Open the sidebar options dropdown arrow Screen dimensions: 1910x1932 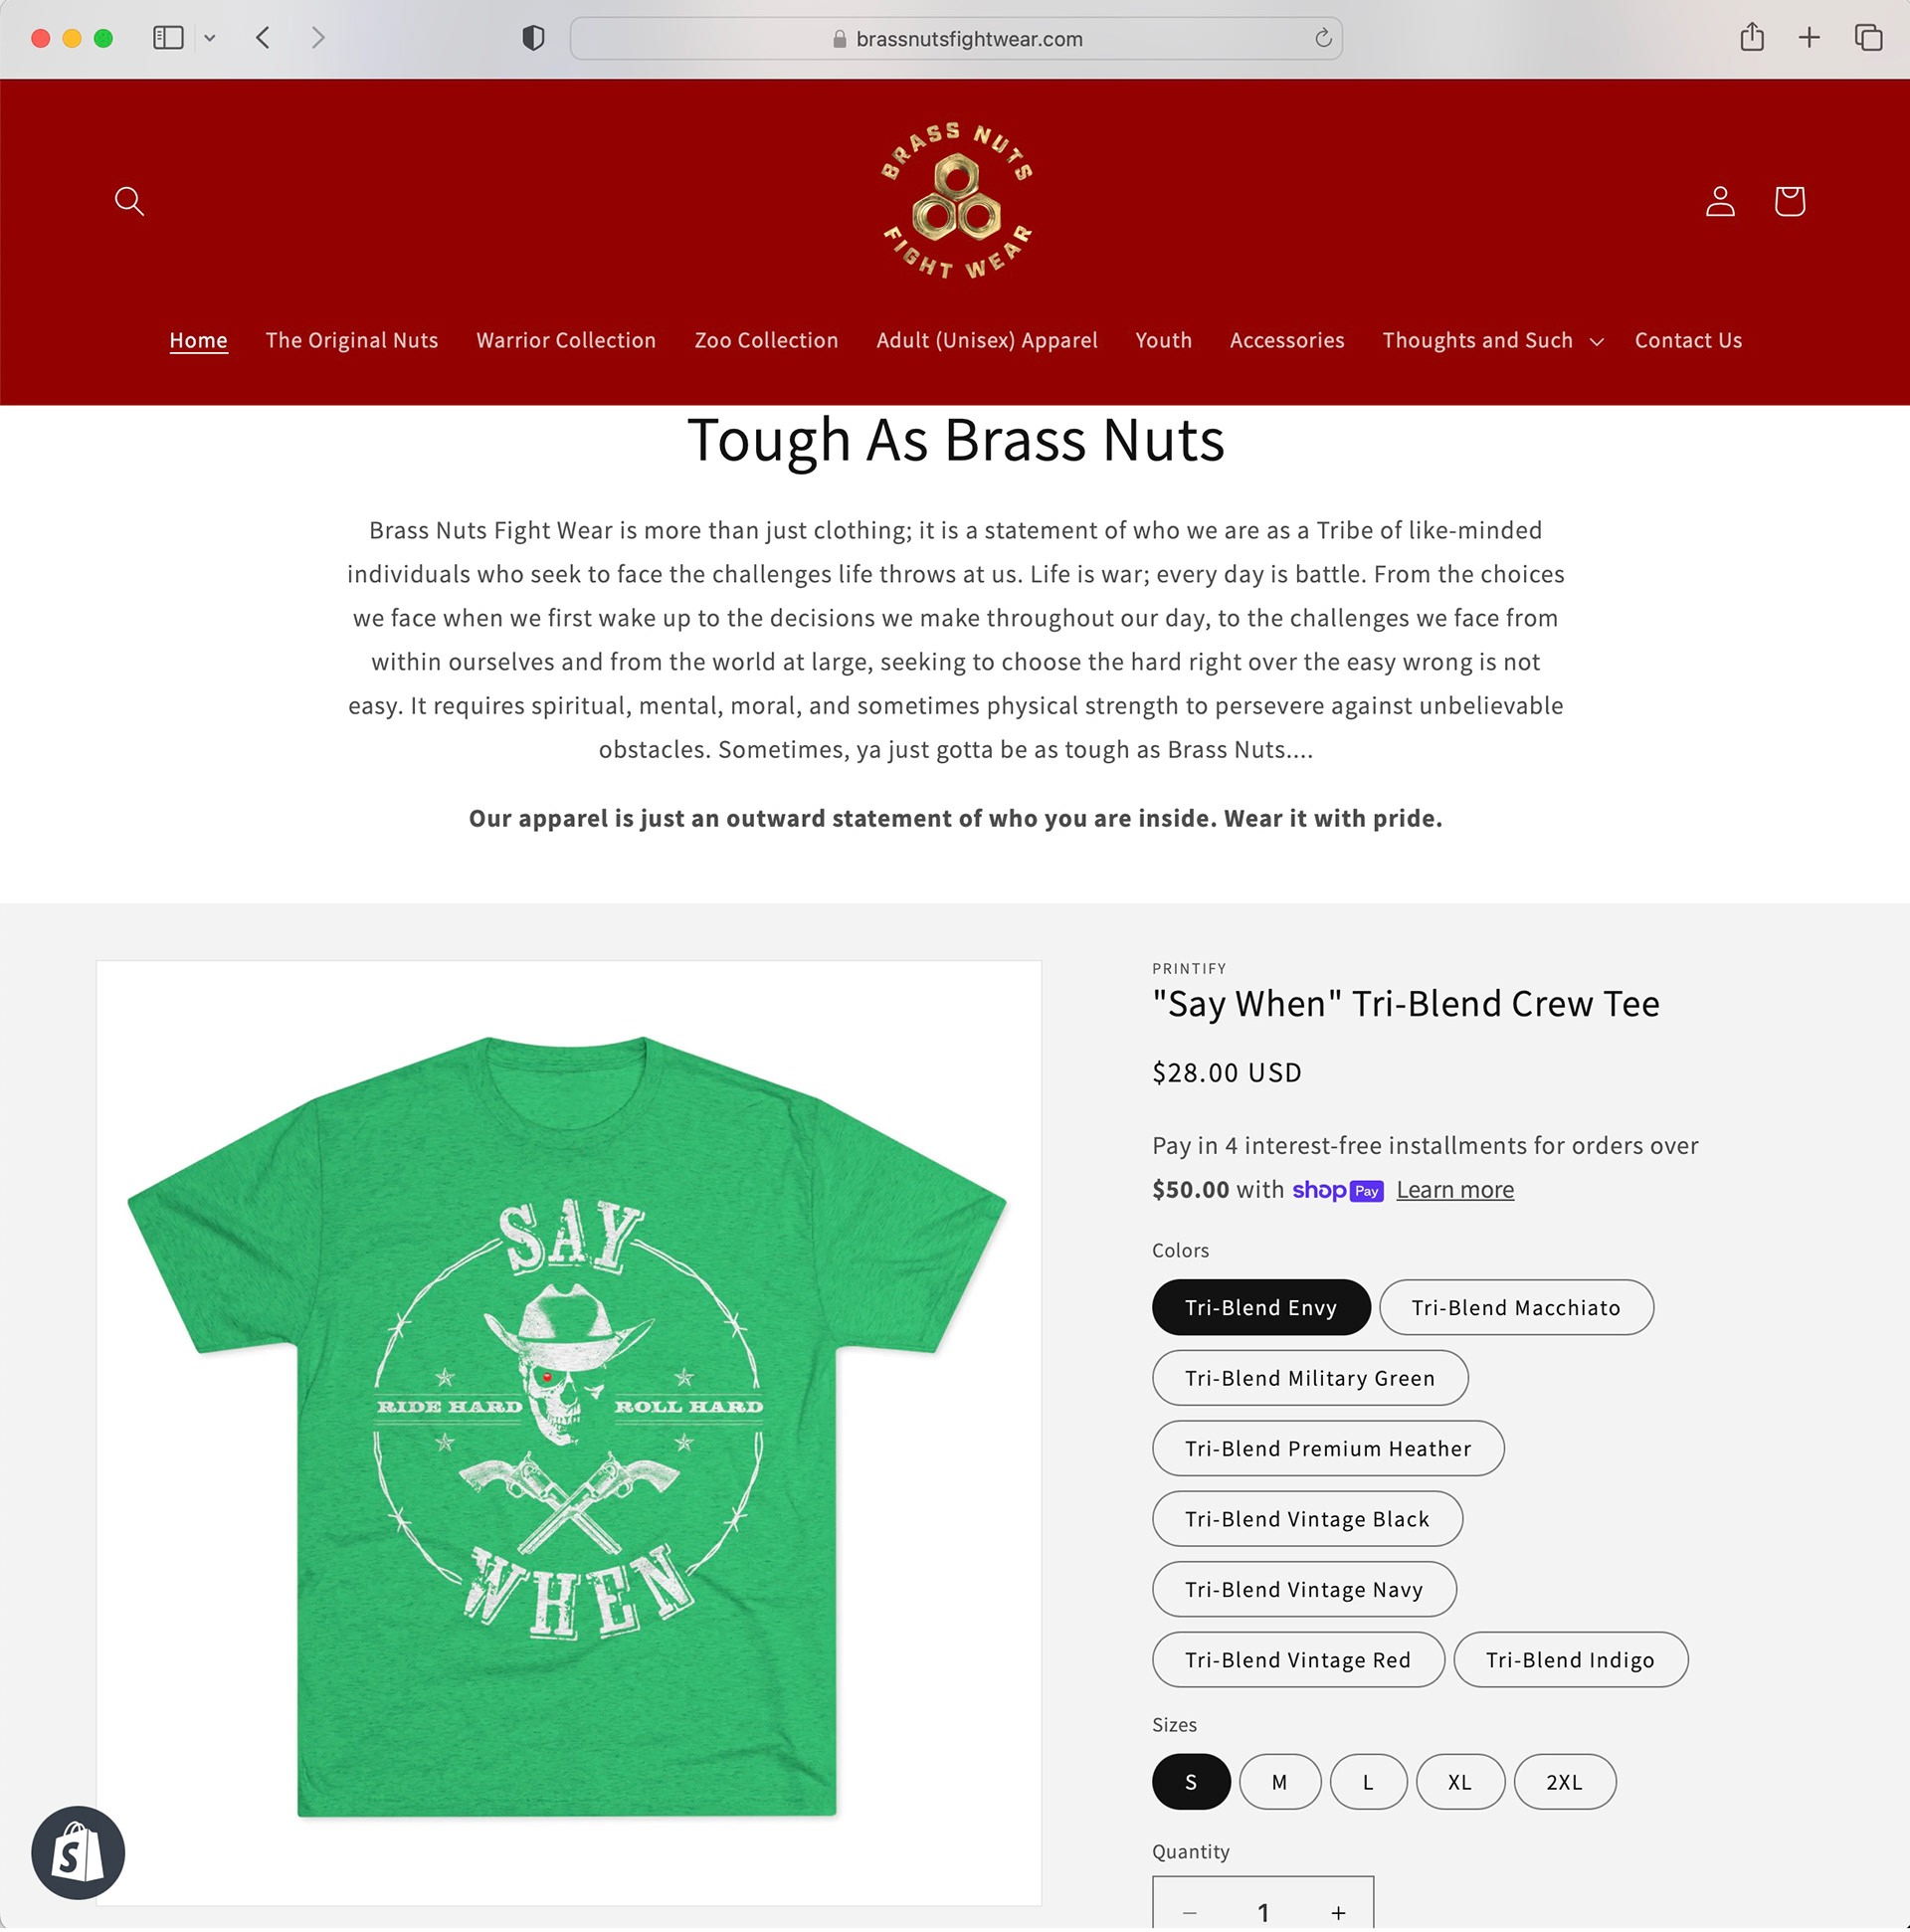[x=210, y=38]
